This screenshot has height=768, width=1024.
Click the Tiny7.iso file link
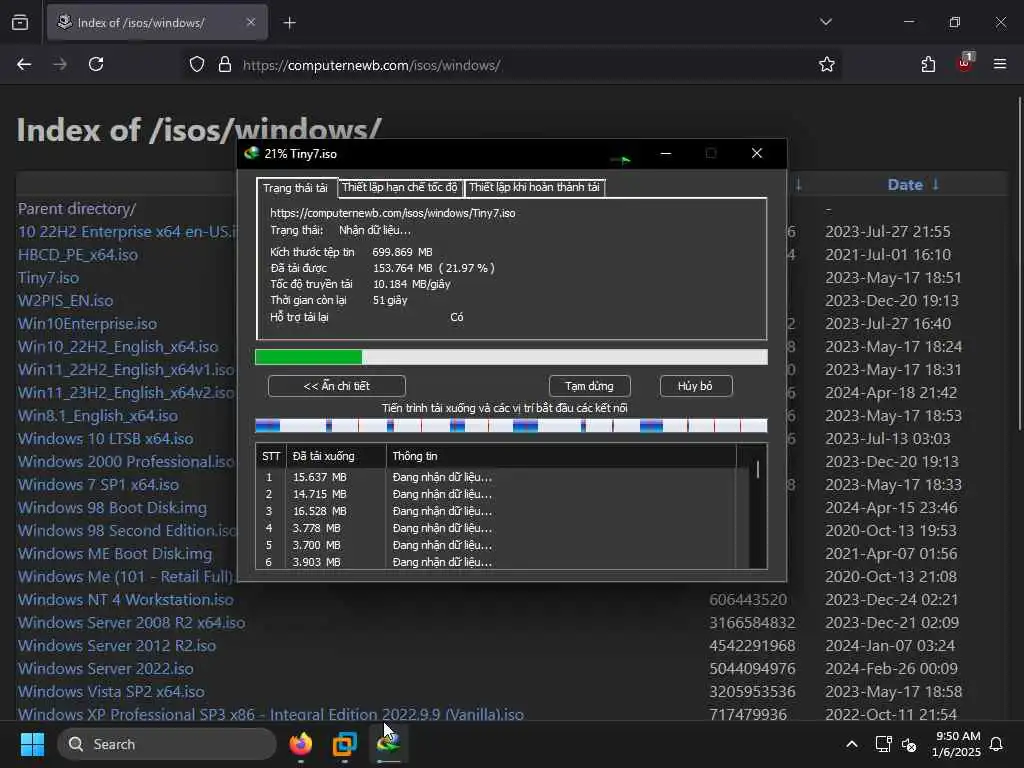[48, 278]
